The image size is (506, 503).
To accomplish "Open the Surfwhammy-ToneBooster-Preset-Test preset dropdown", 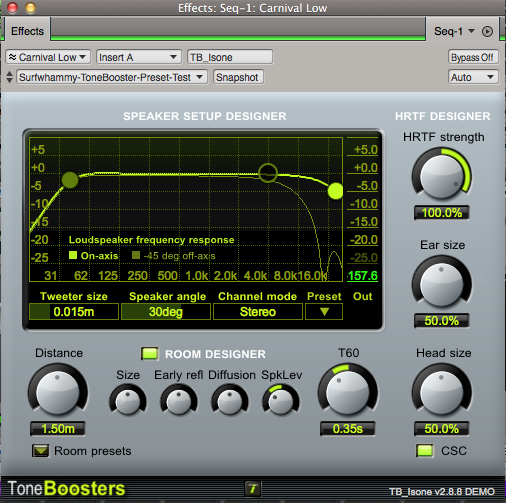I will pyautogui.click(x=112, y=77).
